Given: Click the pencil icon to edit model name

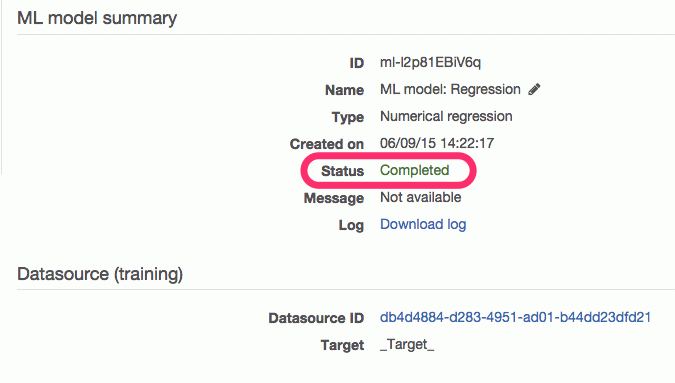Looking at the screenshot, I should click(534, 90).
